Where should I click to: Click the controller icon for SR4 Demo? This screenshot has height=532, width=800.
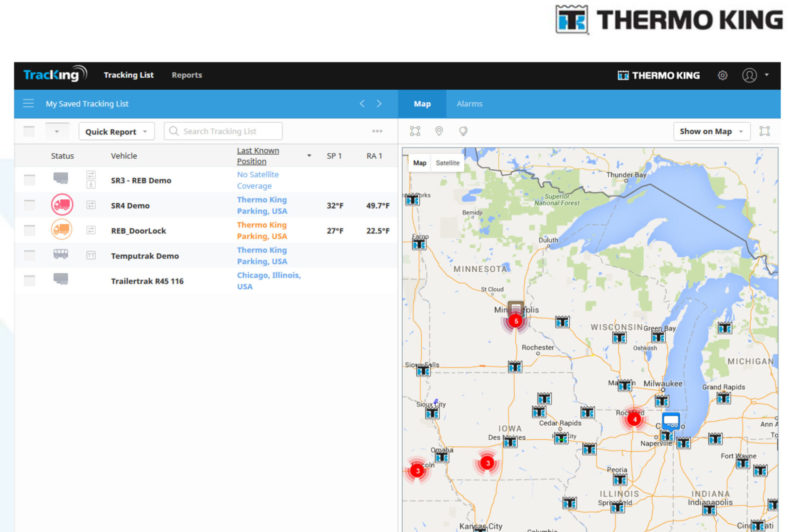tap(91, 205)
